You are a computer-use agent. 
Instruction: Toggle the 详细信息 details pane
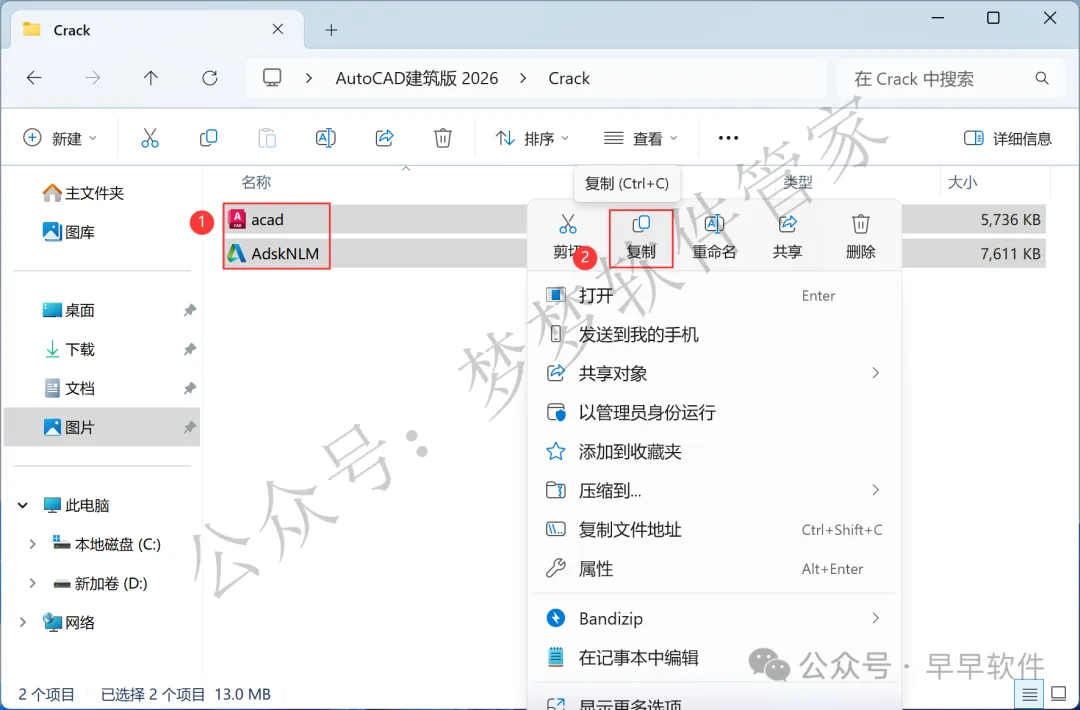tap(1008, 138)
